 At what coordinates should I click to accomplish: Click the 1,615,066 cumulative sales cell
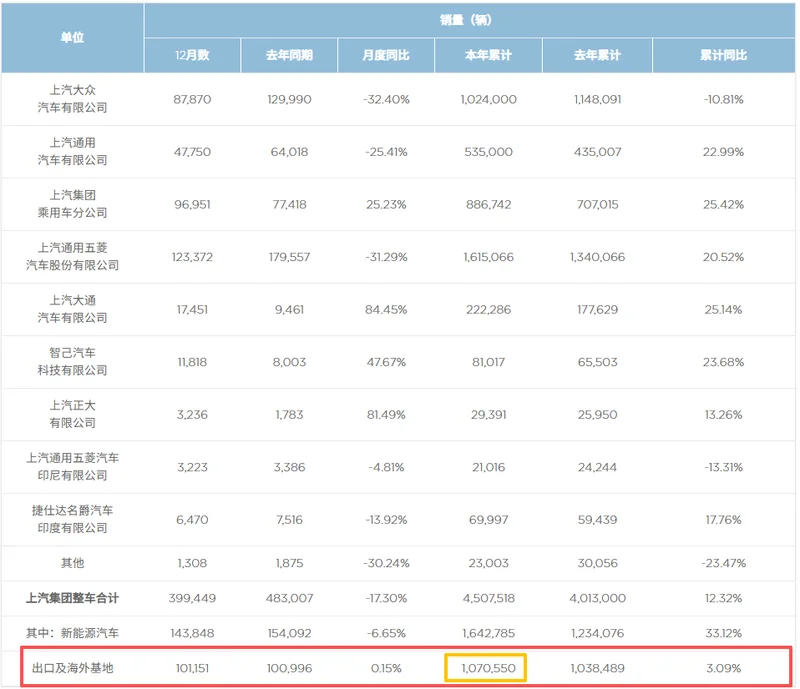(x=487, y=257)
